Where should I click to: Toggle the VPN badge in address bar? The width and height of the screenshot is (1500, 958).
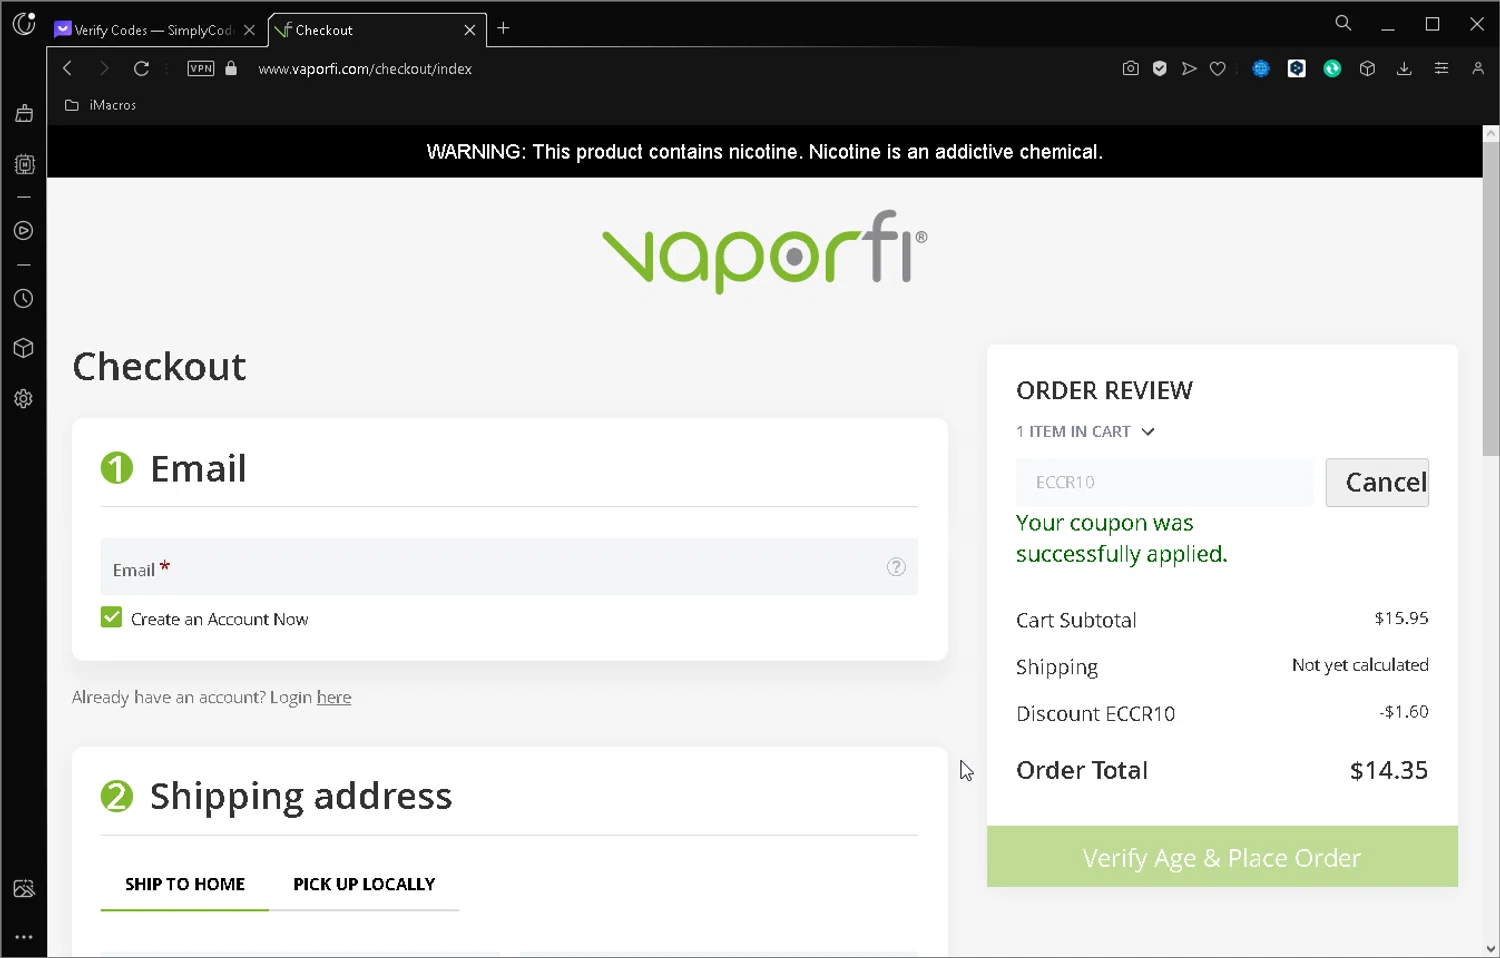[201, 68]
